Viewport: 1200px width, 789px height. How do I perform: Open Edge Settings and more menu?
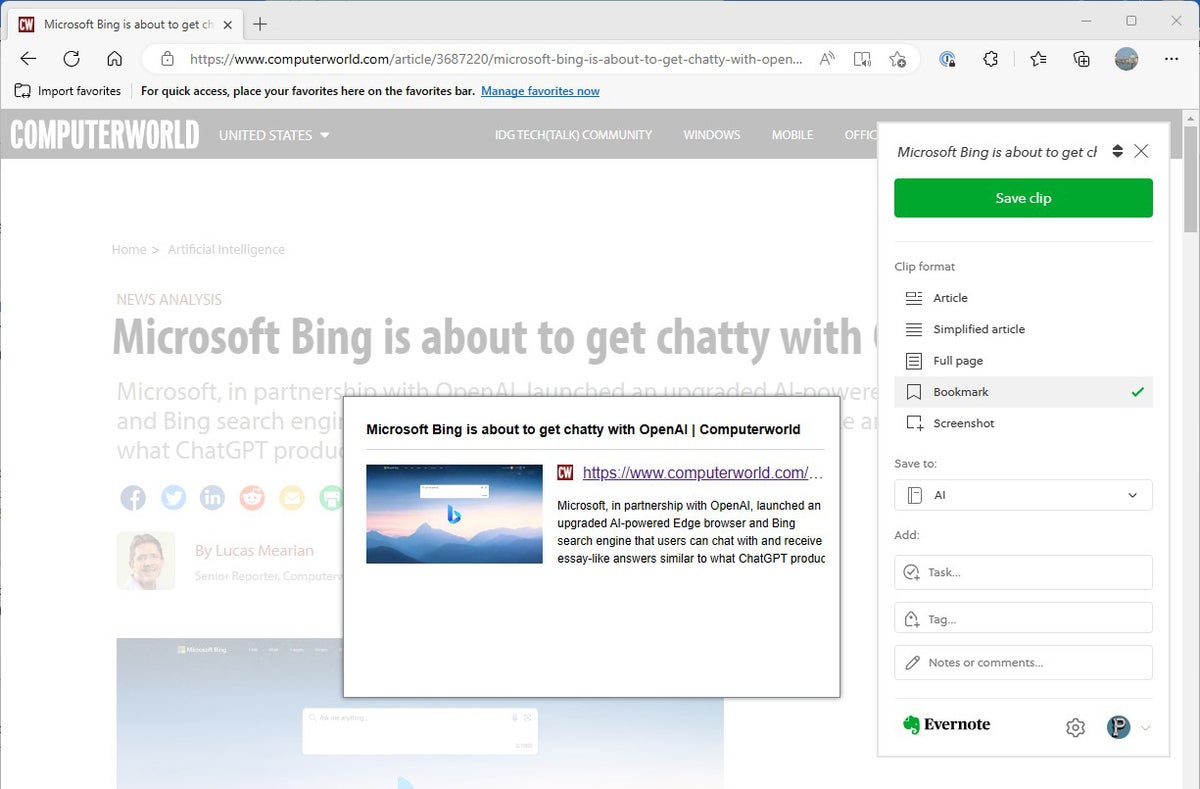tap(1172, 59)
